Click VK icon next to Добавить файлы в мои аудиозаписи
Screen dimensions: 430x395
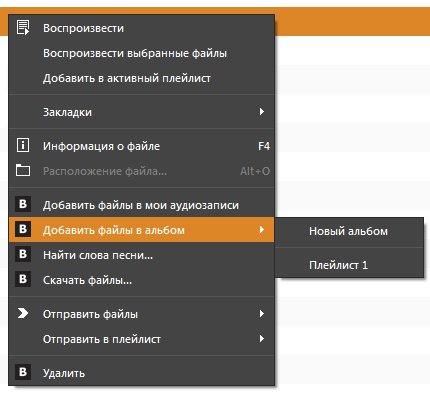[23, 204]
